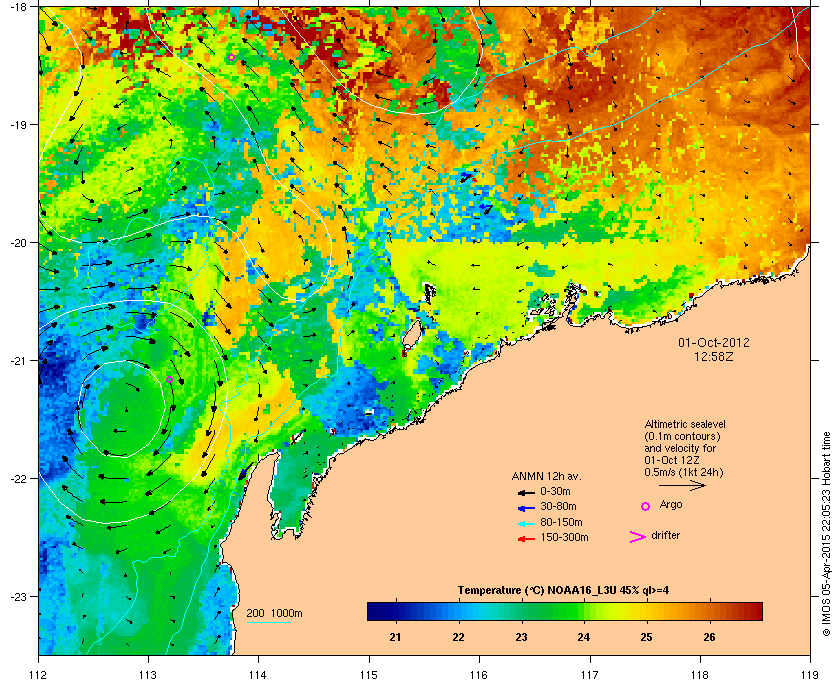Click latitude axis label -18
This screenshot has height=680, width=840.
(x=18, y=6)
